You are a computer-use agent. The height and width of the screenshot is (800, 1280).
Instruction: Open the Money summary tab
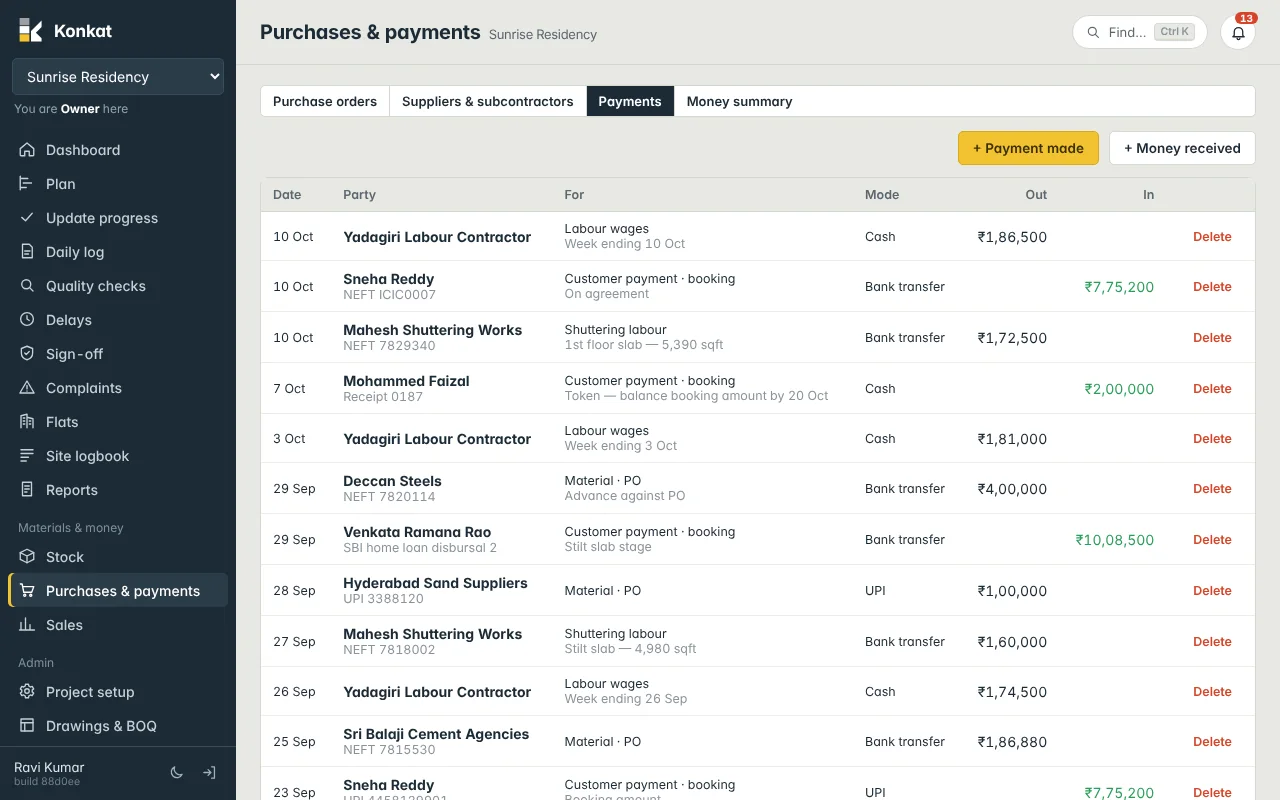click(739, 101)
